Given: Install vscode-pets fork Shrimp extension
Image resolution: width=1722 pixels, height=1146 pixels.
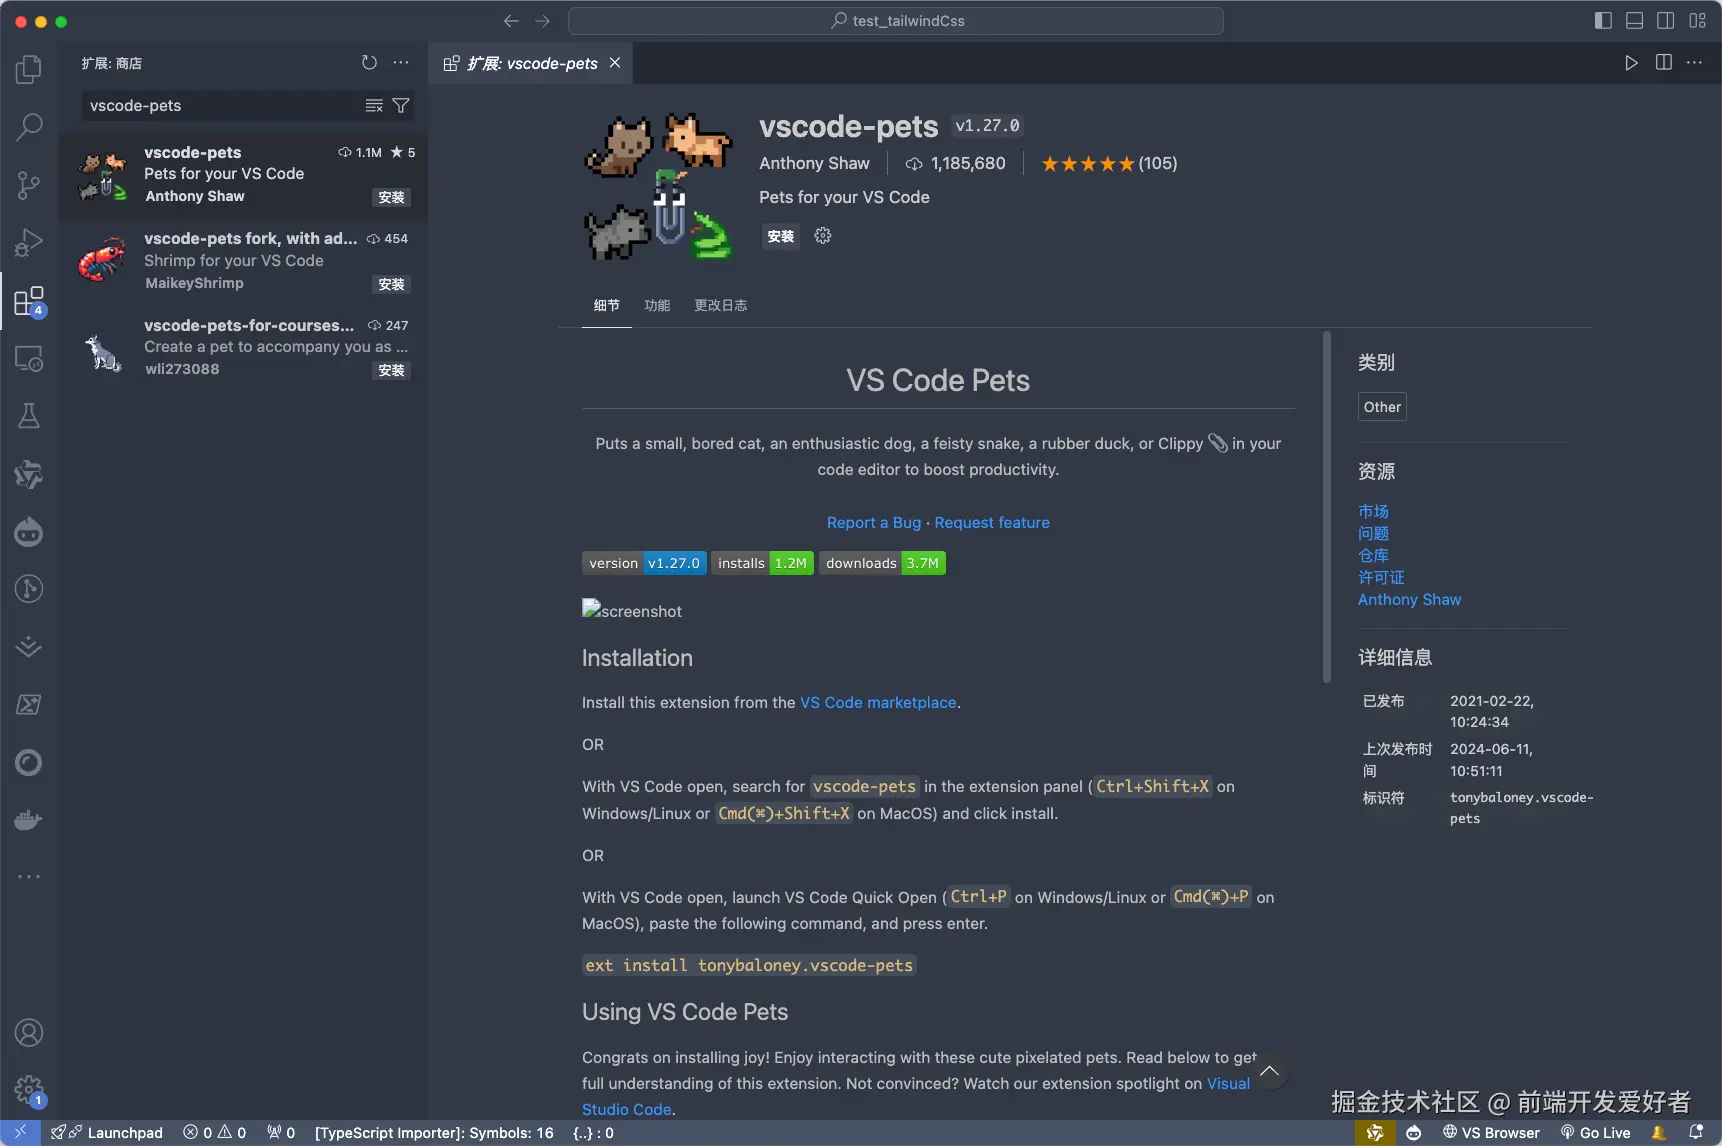Looking at the screenshot, I should [x=391, y=285].
